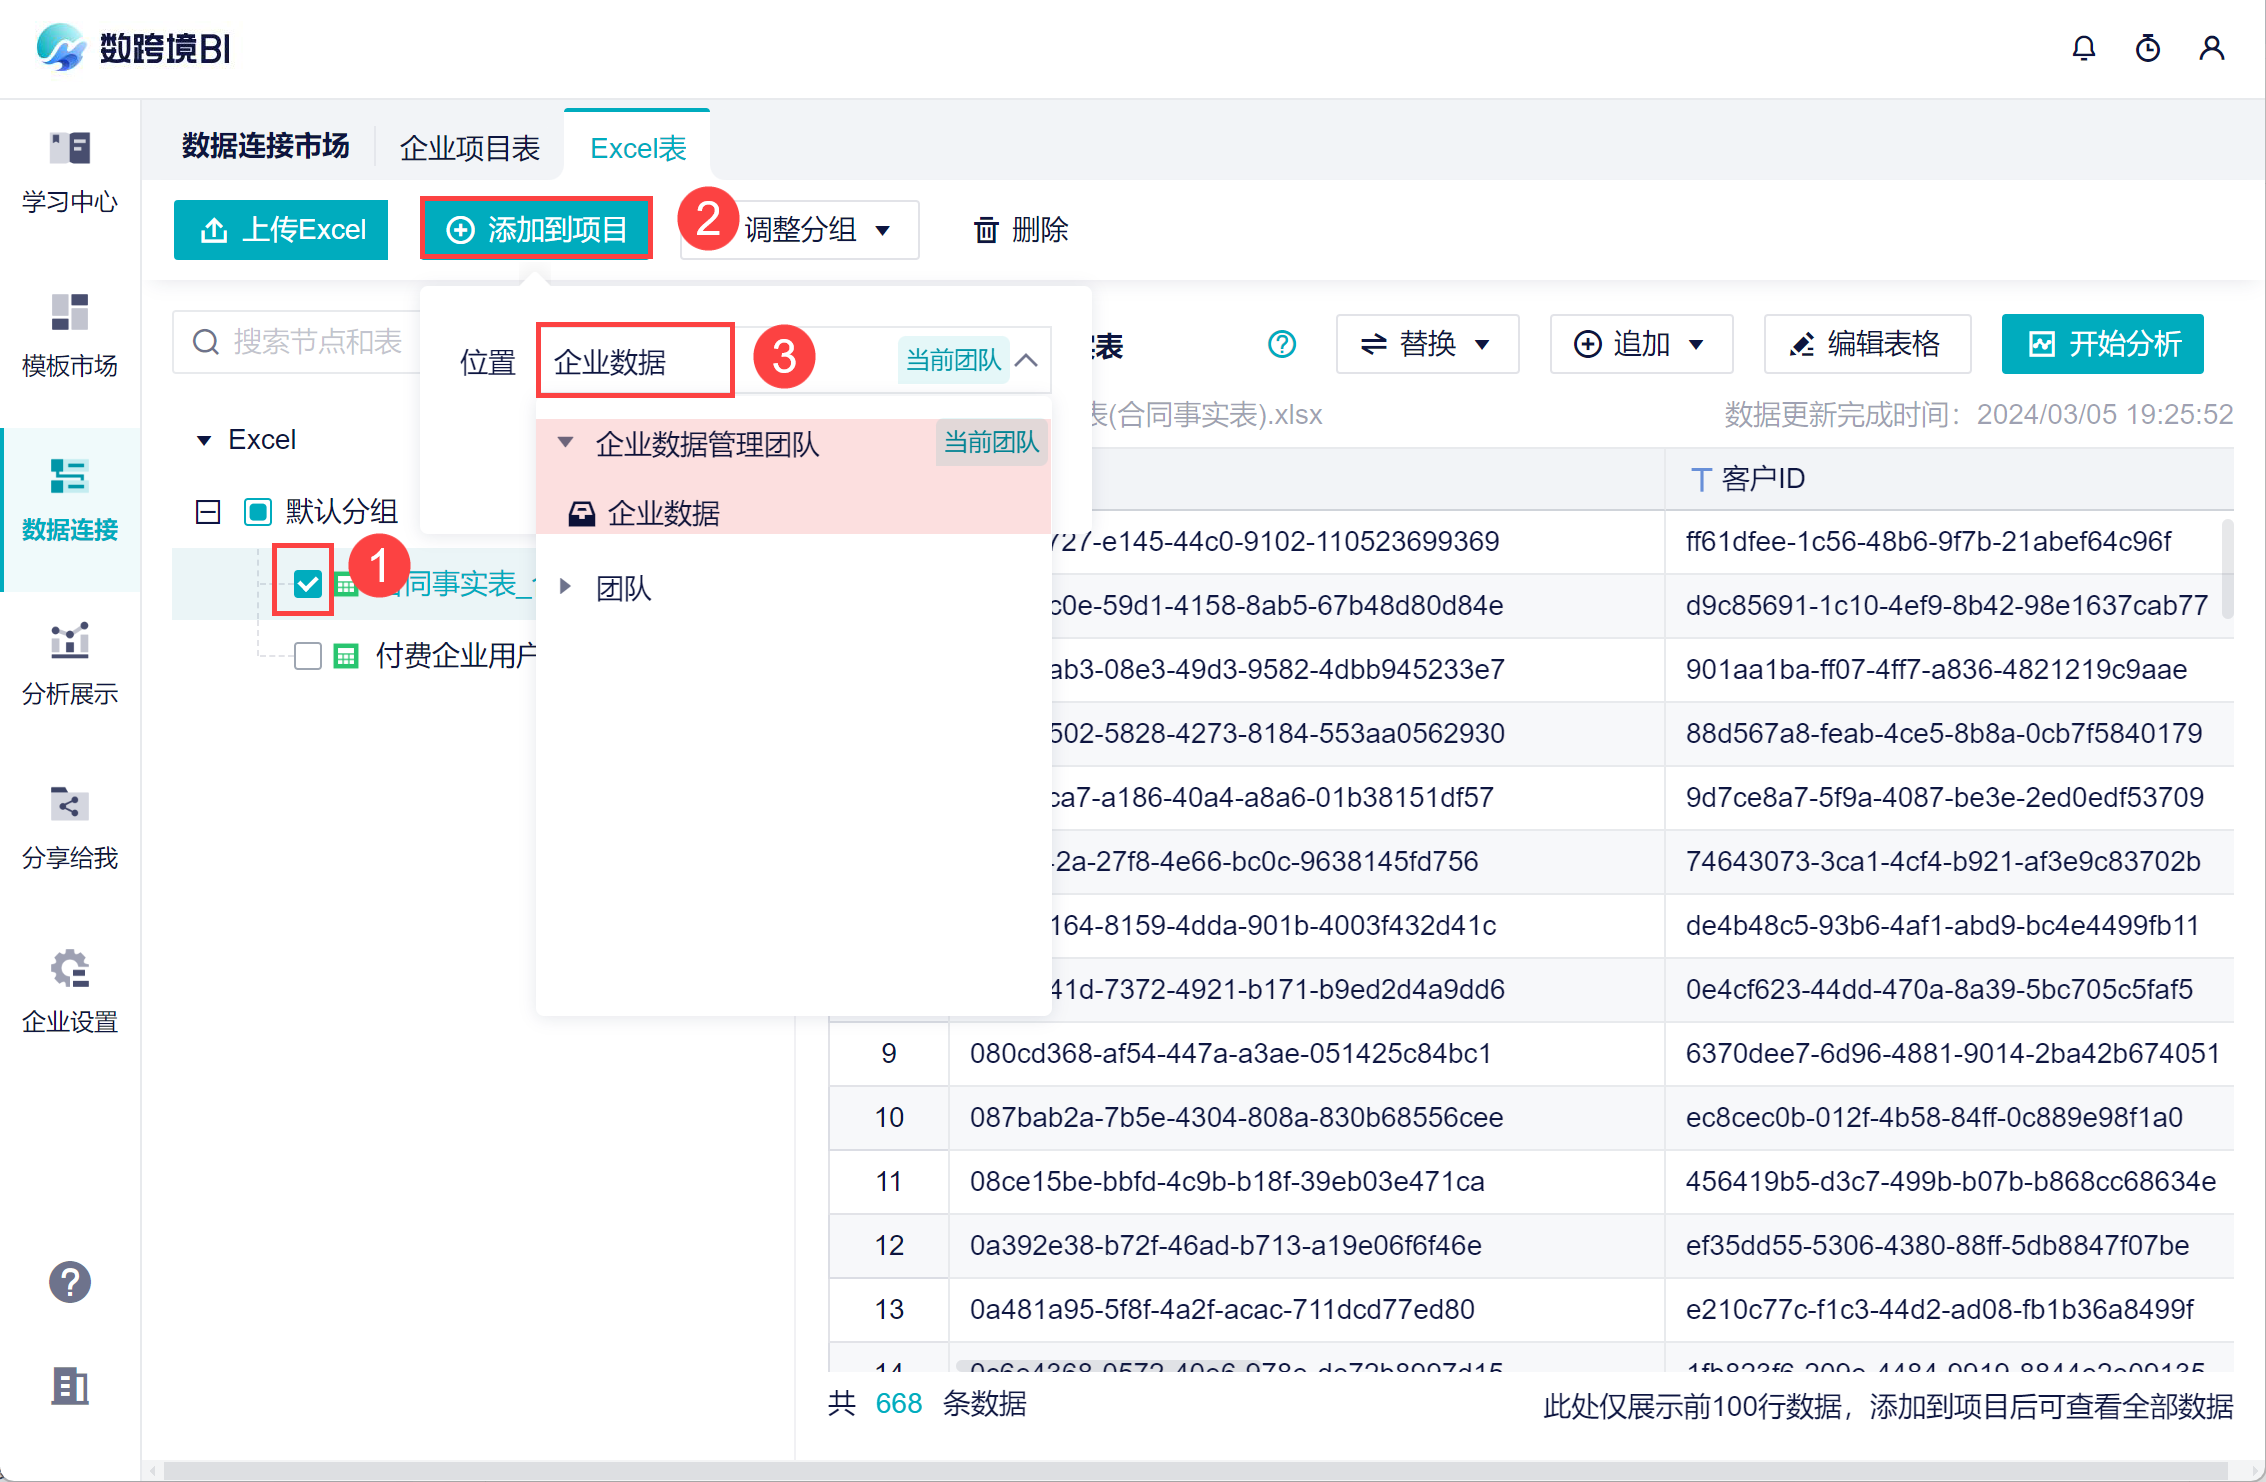Click the 开始分析 button

click(2102, 344)
